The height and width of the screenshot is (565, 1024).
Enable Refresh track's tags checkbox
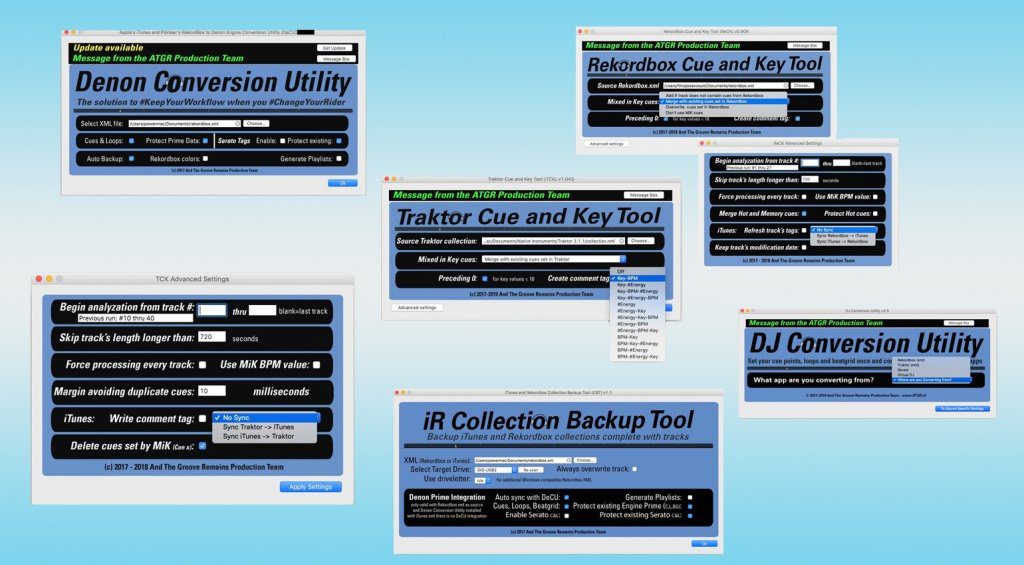point(804,231)
